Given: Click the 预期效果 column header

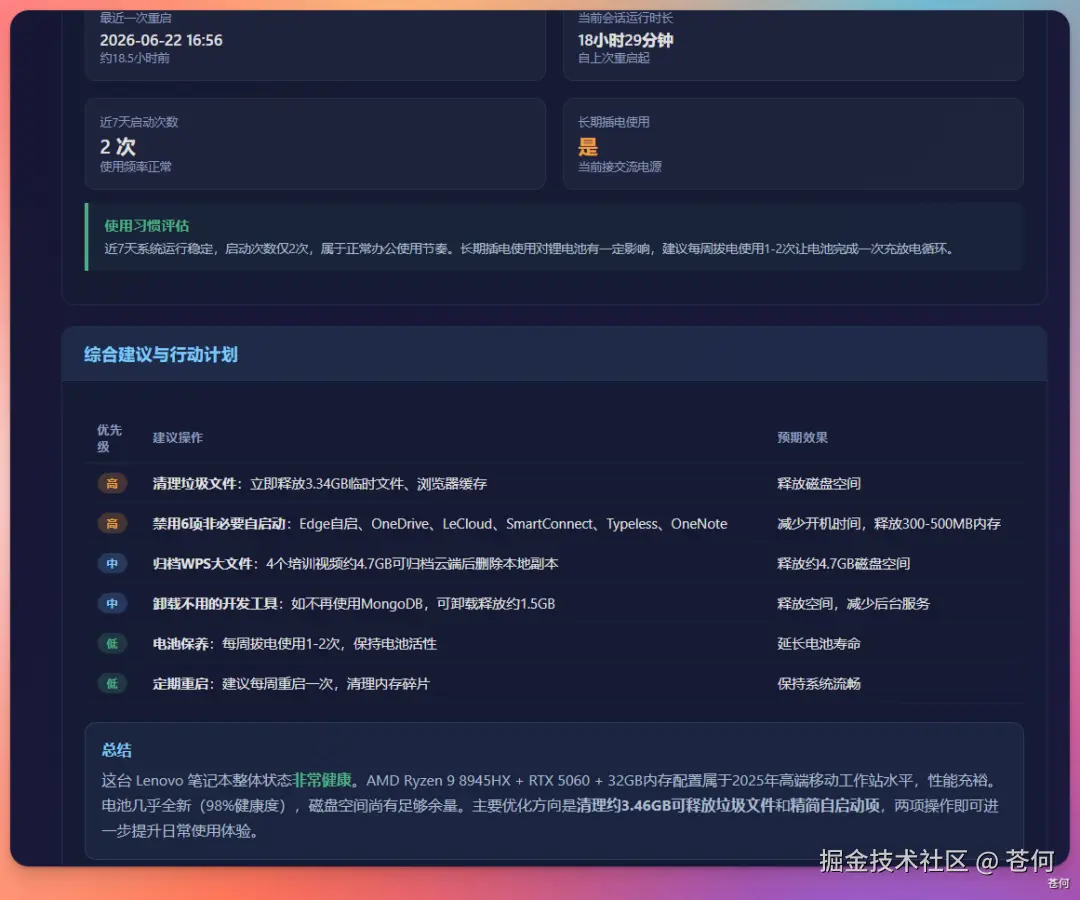Looking at the screenshot, I should point(802,437).
